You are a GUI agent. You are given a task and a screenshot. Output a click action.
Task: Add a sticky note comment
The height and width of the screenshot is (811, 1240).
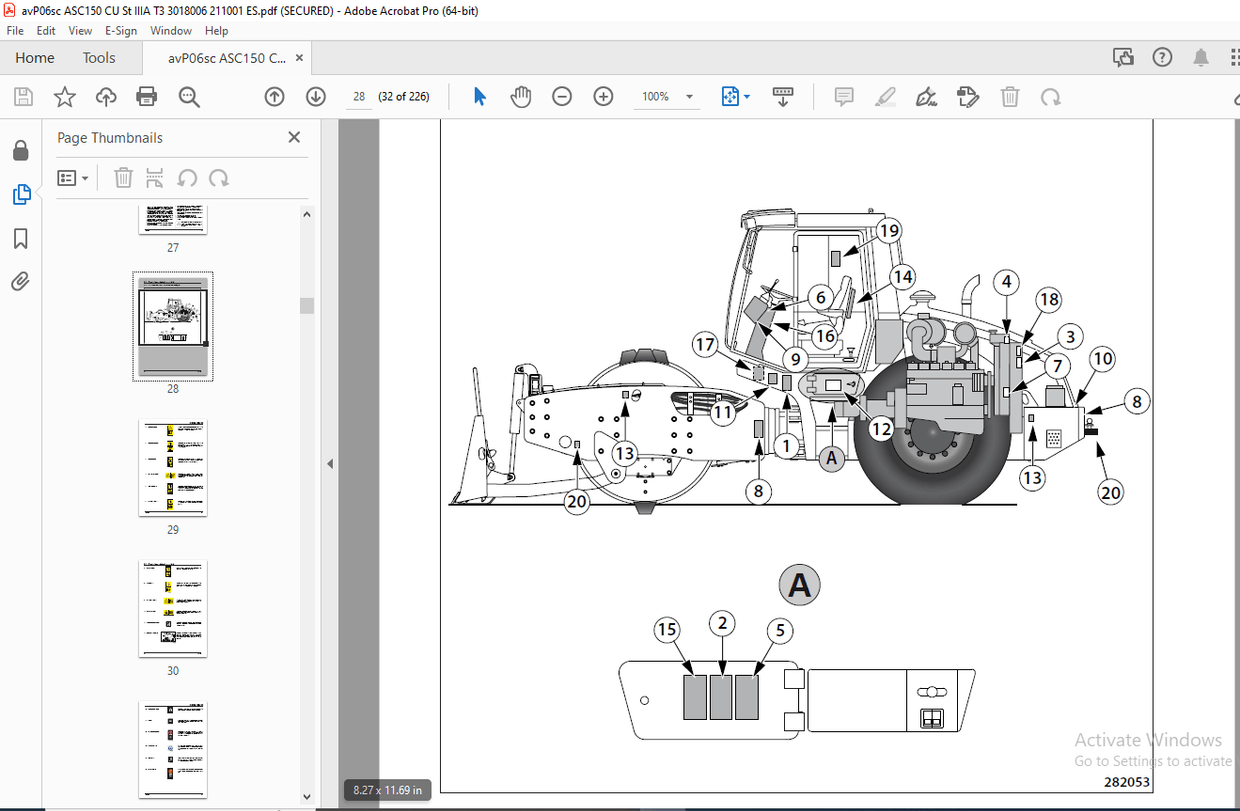coord(843,96)
